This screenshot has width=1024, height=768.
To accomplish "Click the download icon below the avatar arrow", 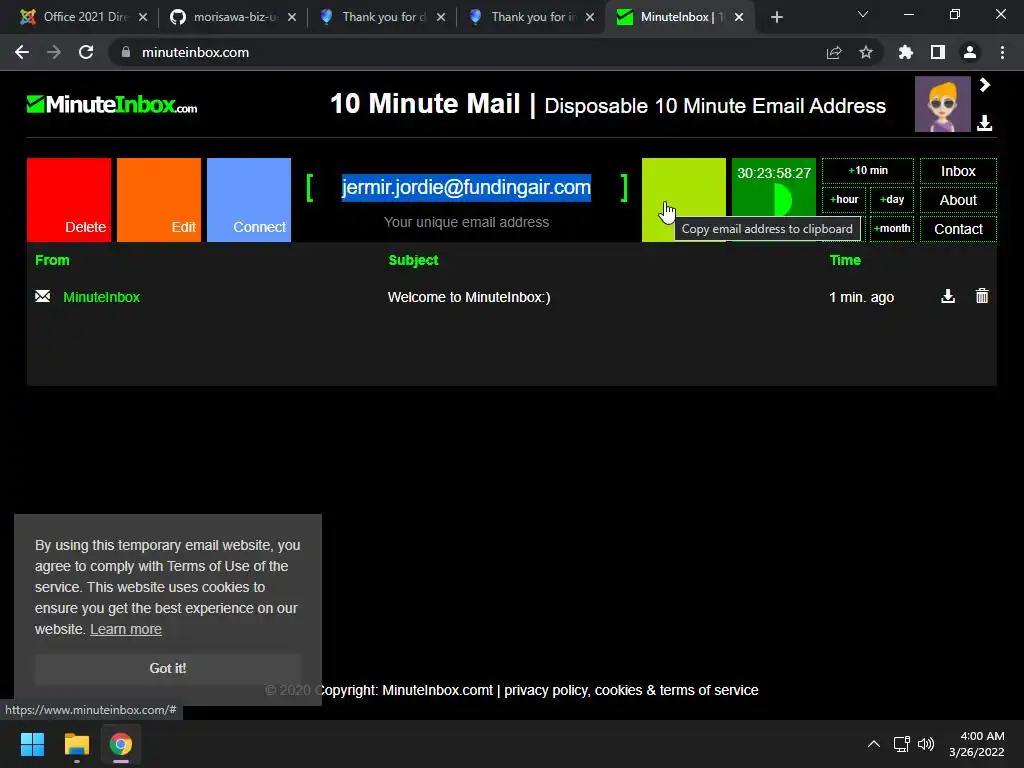I will click(984, 123).
